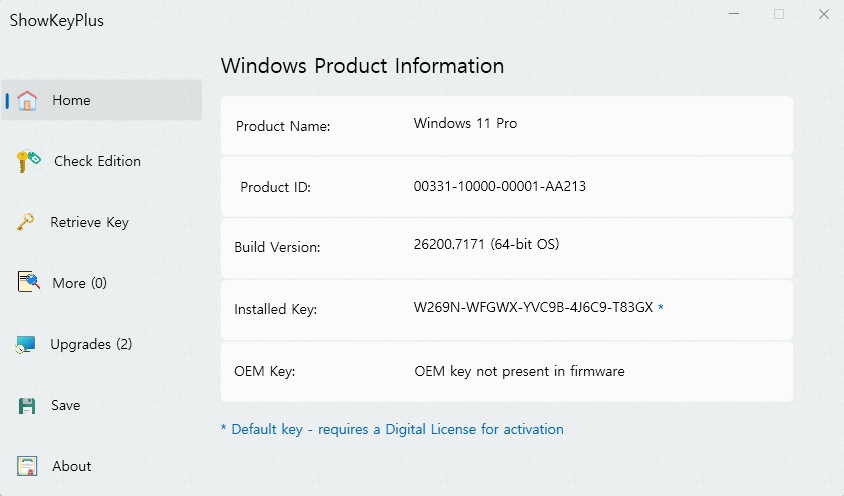Click the ShowKeyPlus window title
The height and width of the screenshot is (496, 844).
click(x=57, y=20)
